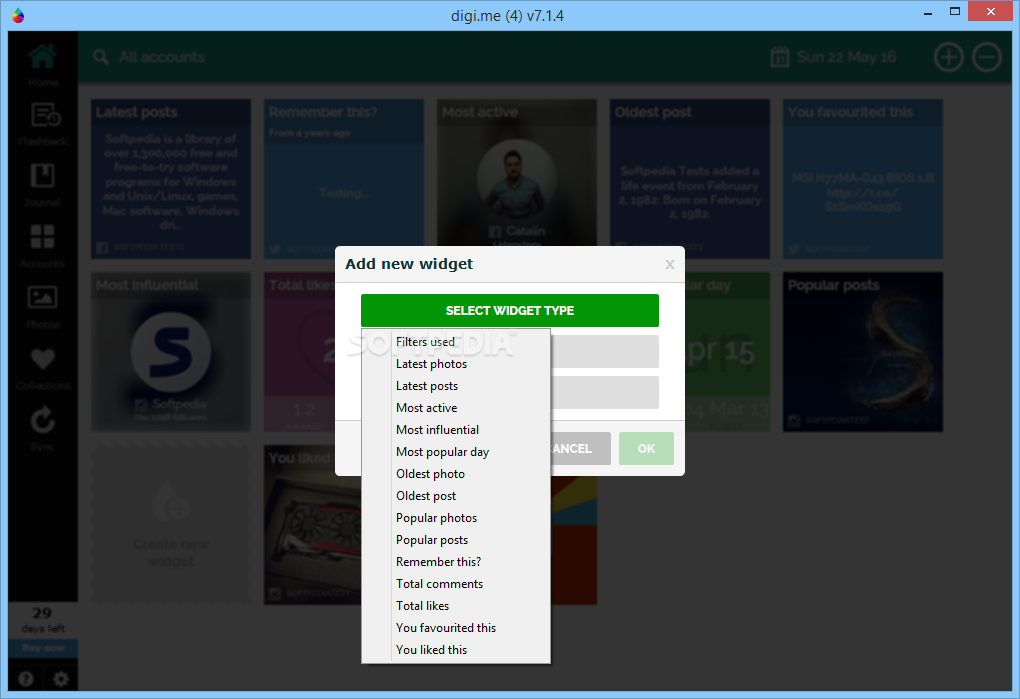Maximize the digi.me window
Screen dimensions: 1020x699
(955, 12)
